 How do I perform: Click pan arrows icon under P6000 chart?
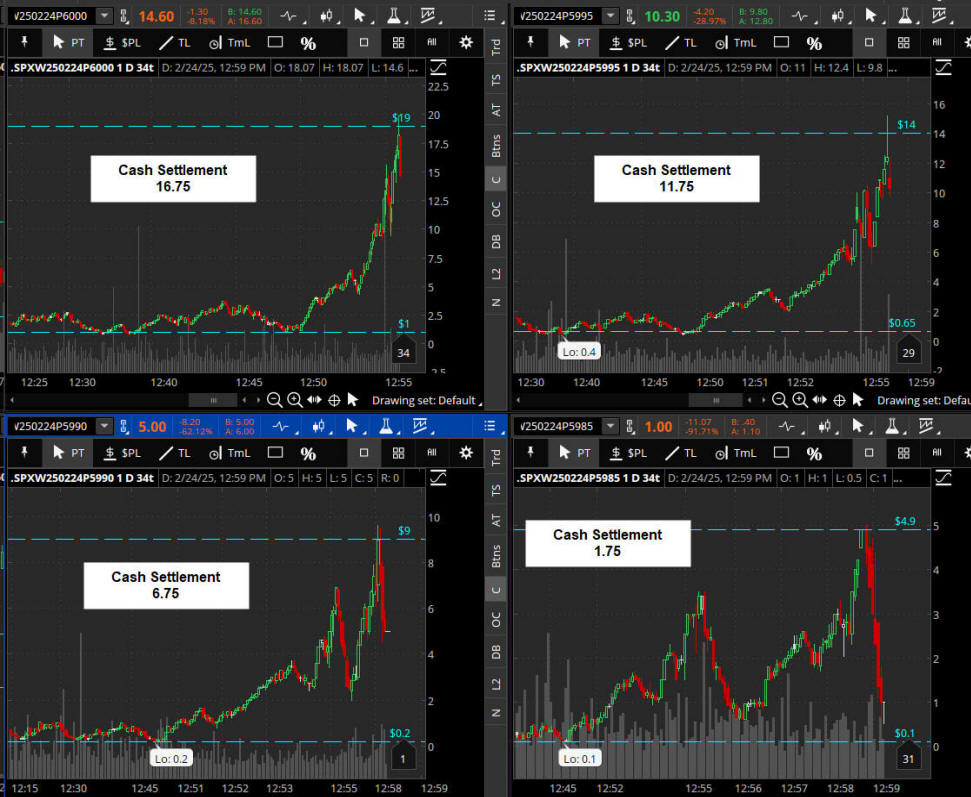[315, 400]
